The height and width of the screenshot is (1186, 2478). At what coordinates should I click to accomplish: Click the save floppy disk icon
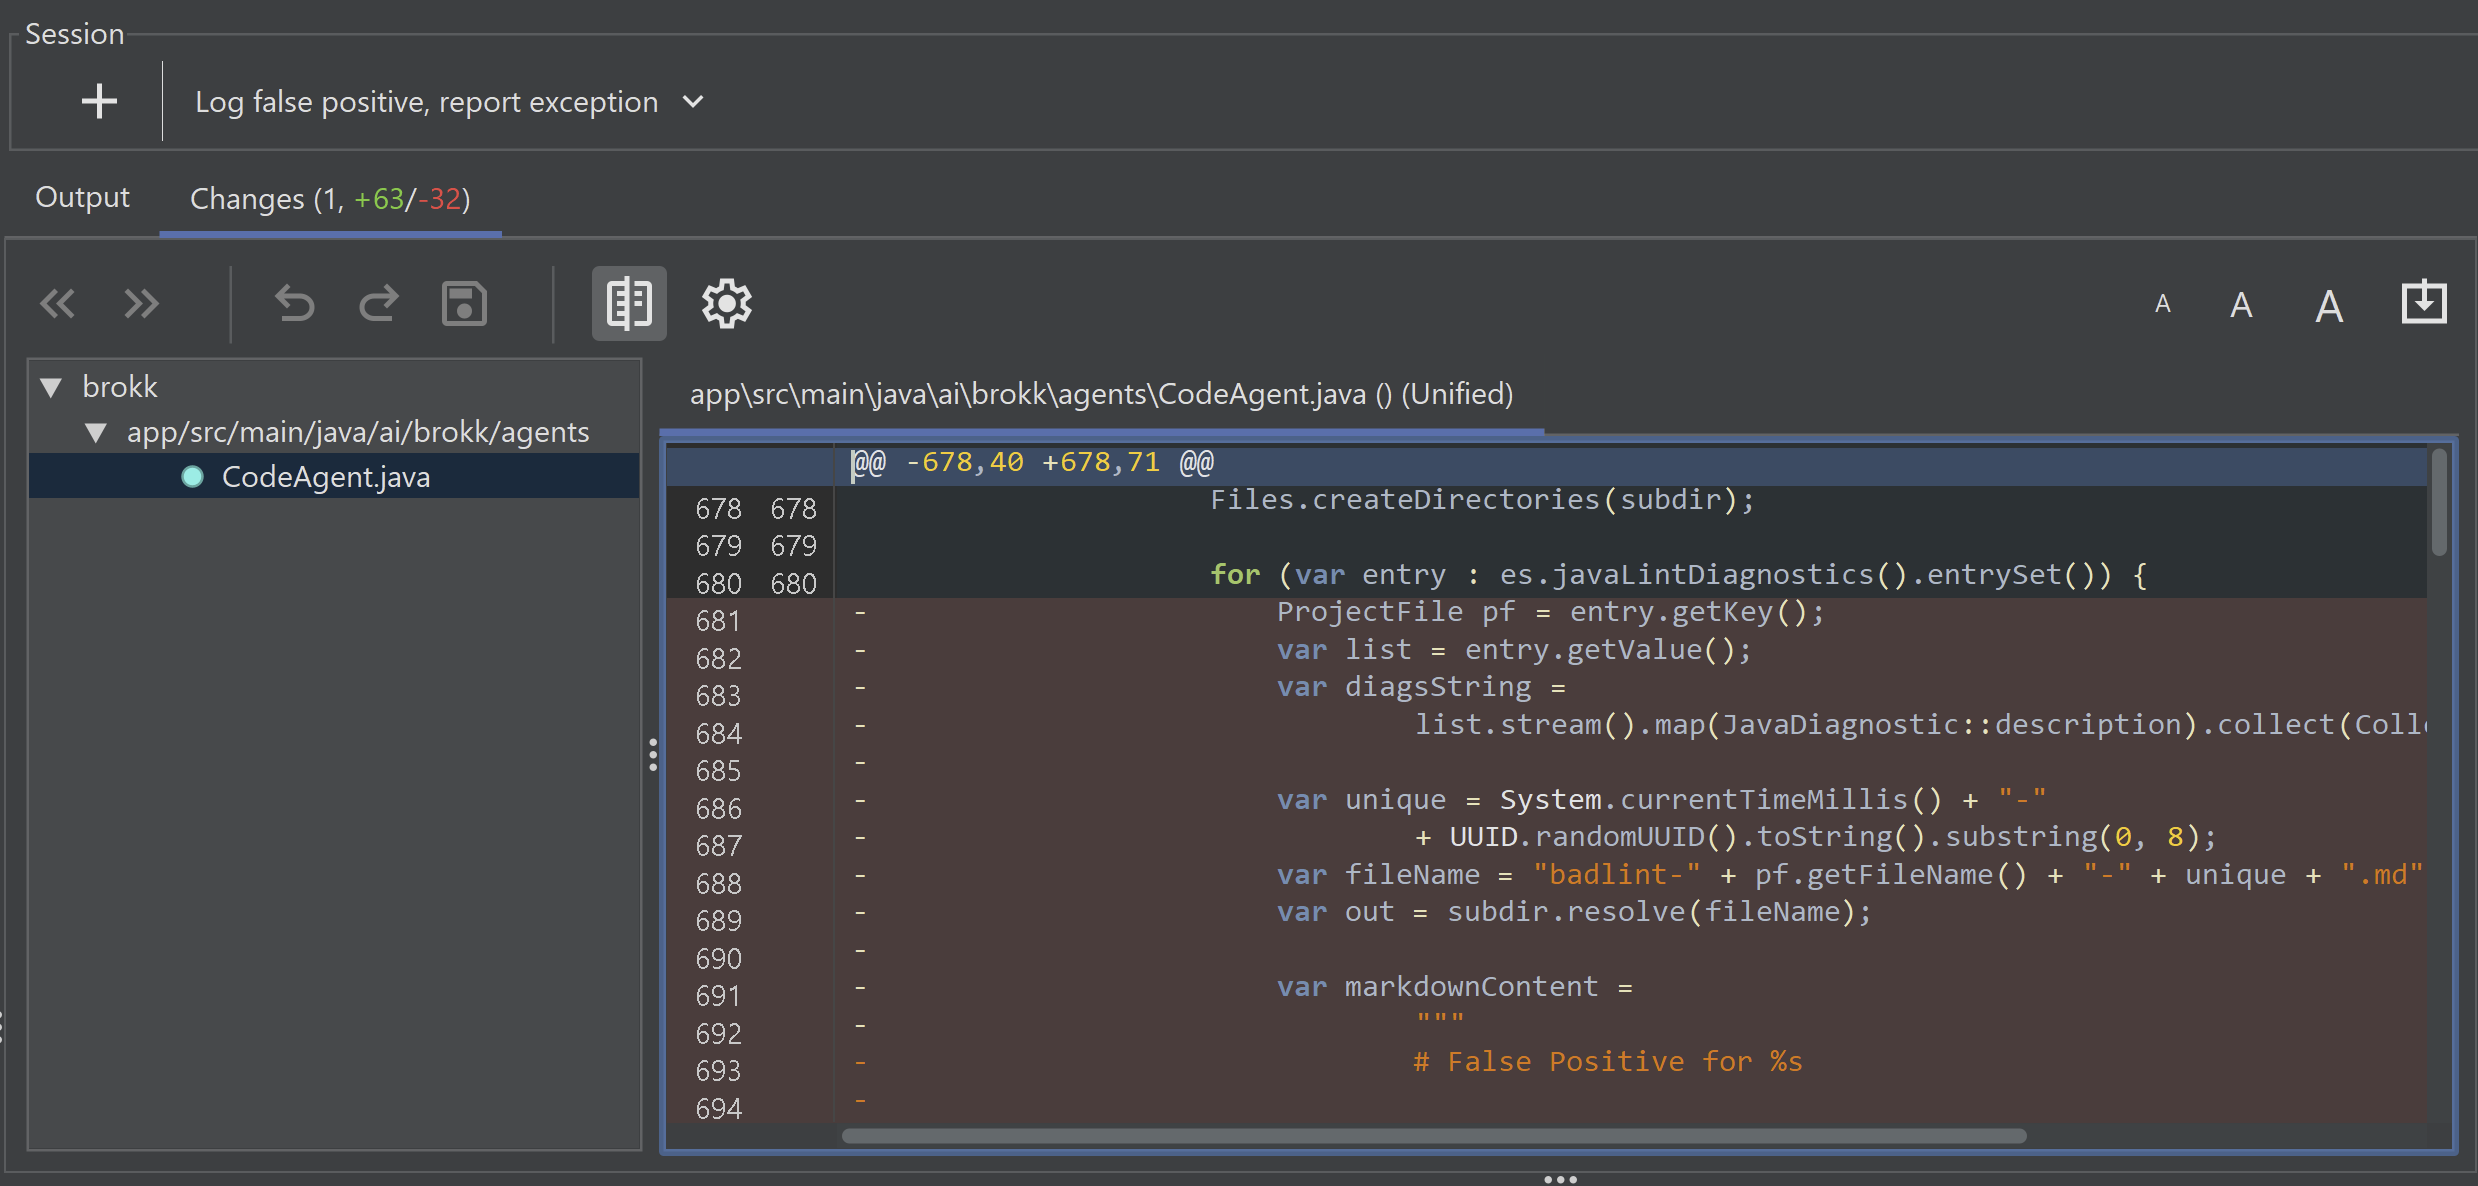point(464,303)
